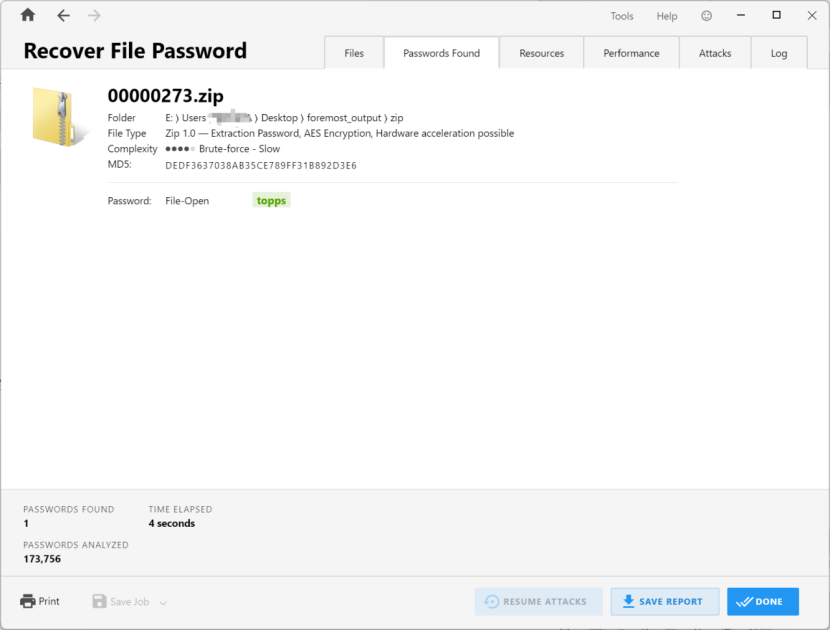
Task: Click the Done button
Action: click(x=762, y=601)
